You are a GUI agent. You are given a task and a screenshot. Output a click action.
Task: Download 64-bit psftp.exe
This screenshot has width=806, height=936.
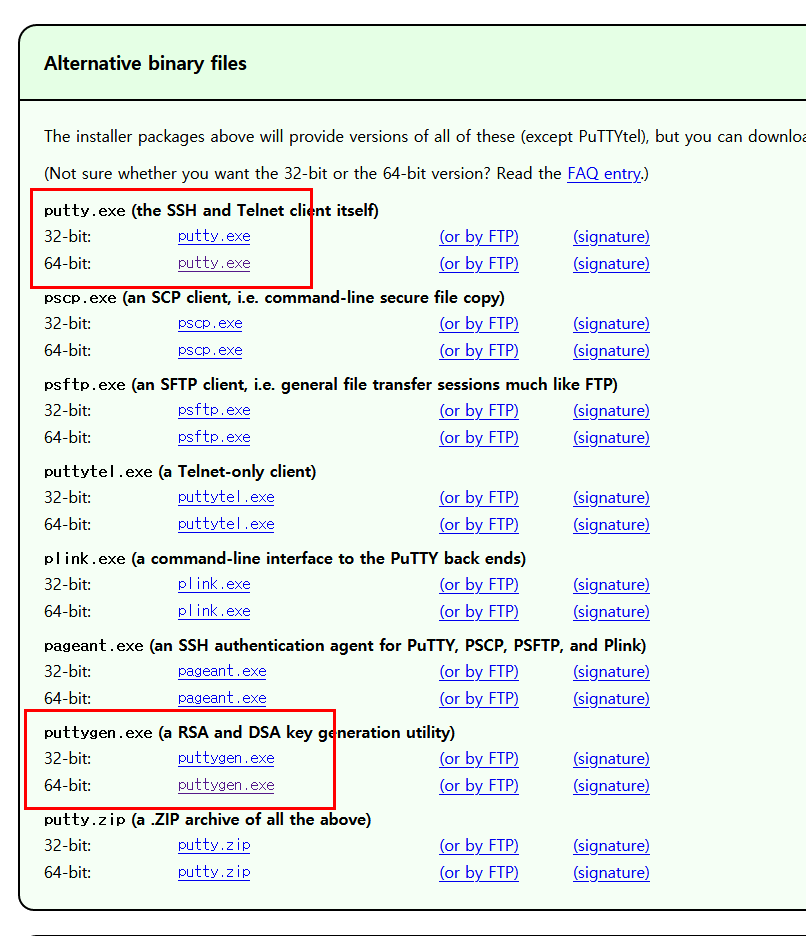click(214, 438)
